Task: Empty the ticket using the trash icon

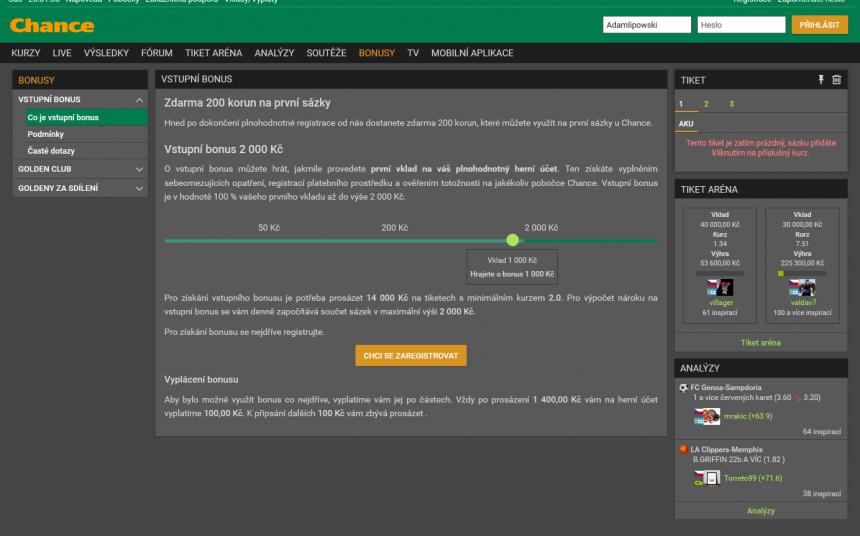Action: pos(836,80)
